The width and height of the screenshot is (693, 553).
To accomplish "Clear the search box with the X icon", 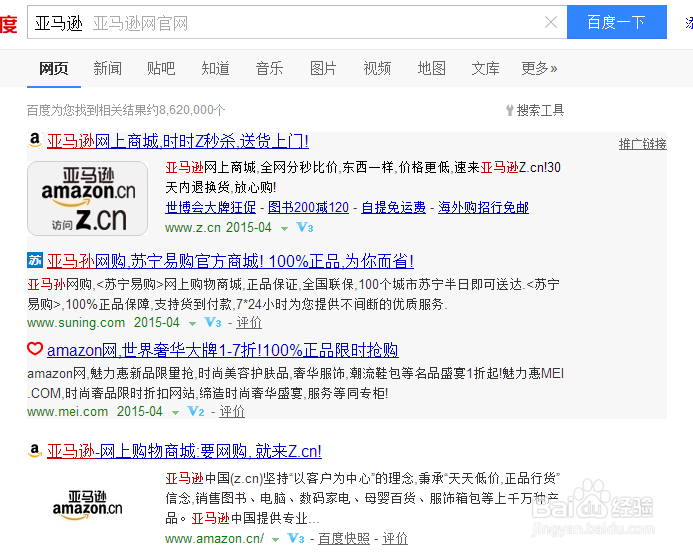I will (551, 22).
